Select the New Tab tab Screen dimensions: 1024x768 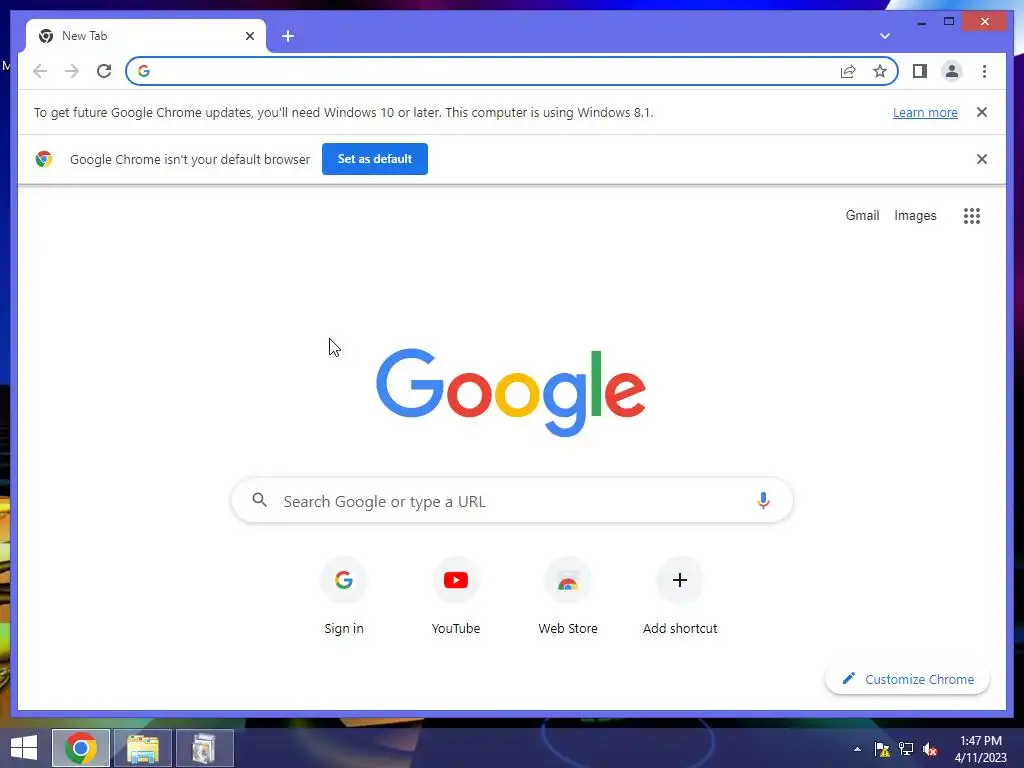(x=146, y=36)
